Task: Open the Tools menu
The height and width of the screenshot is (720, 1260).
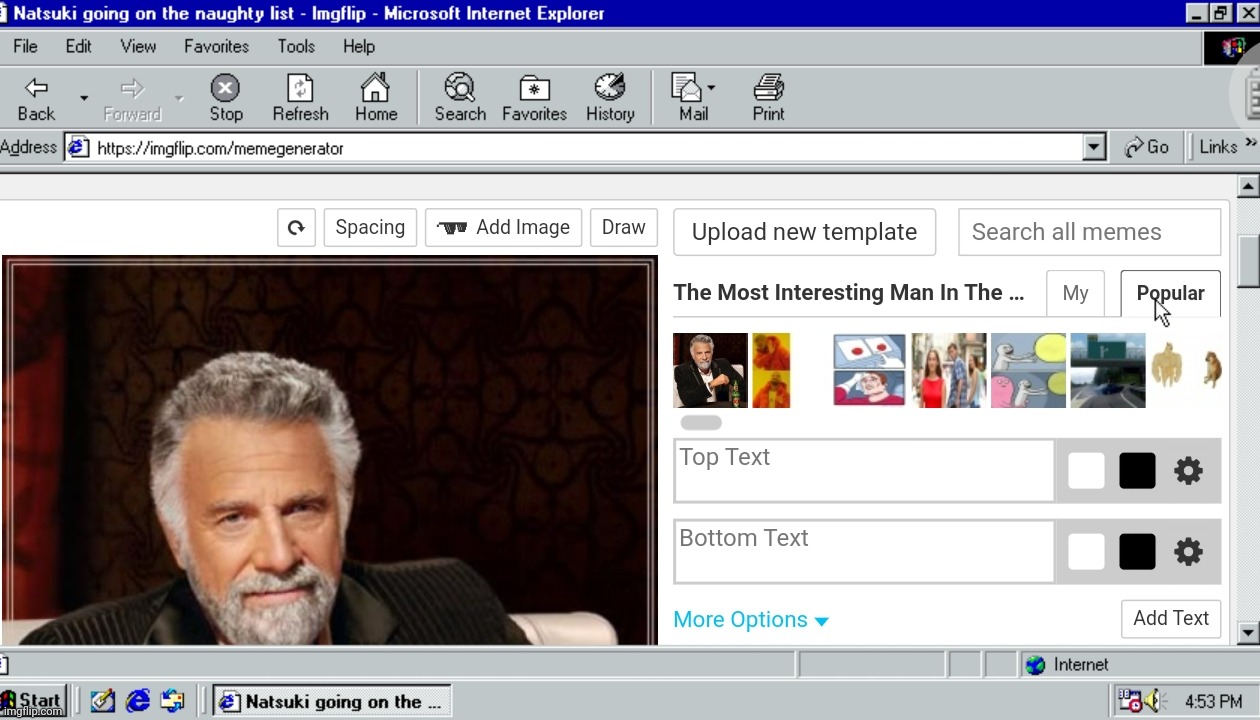Action: (x=296, y=46)
